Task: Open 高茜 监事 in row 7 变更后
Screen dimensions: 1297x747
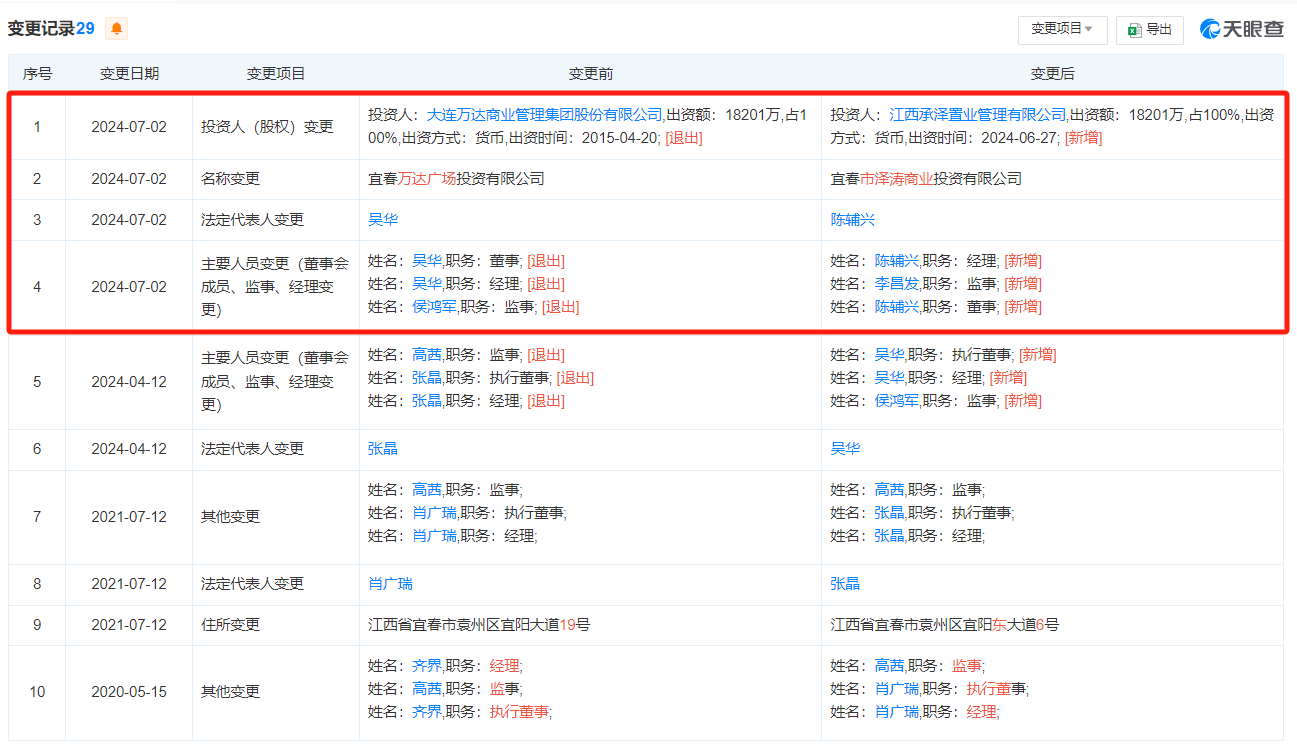Action: pos(890,490)
